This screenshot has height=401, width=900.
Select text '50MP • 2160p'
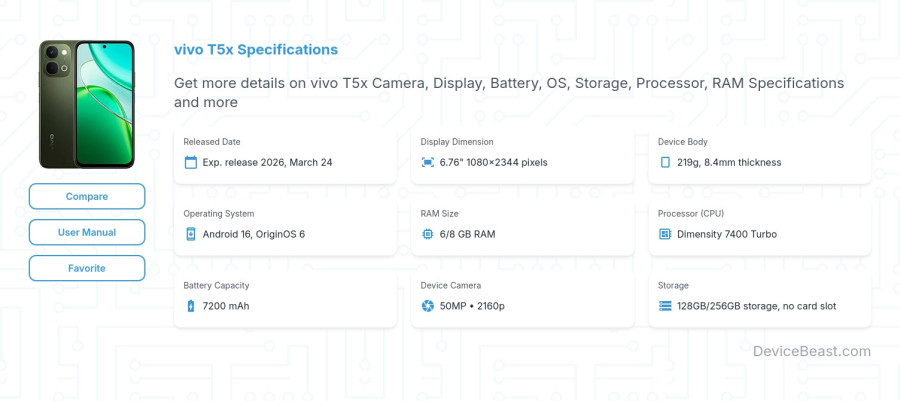[x=472, y=306]
